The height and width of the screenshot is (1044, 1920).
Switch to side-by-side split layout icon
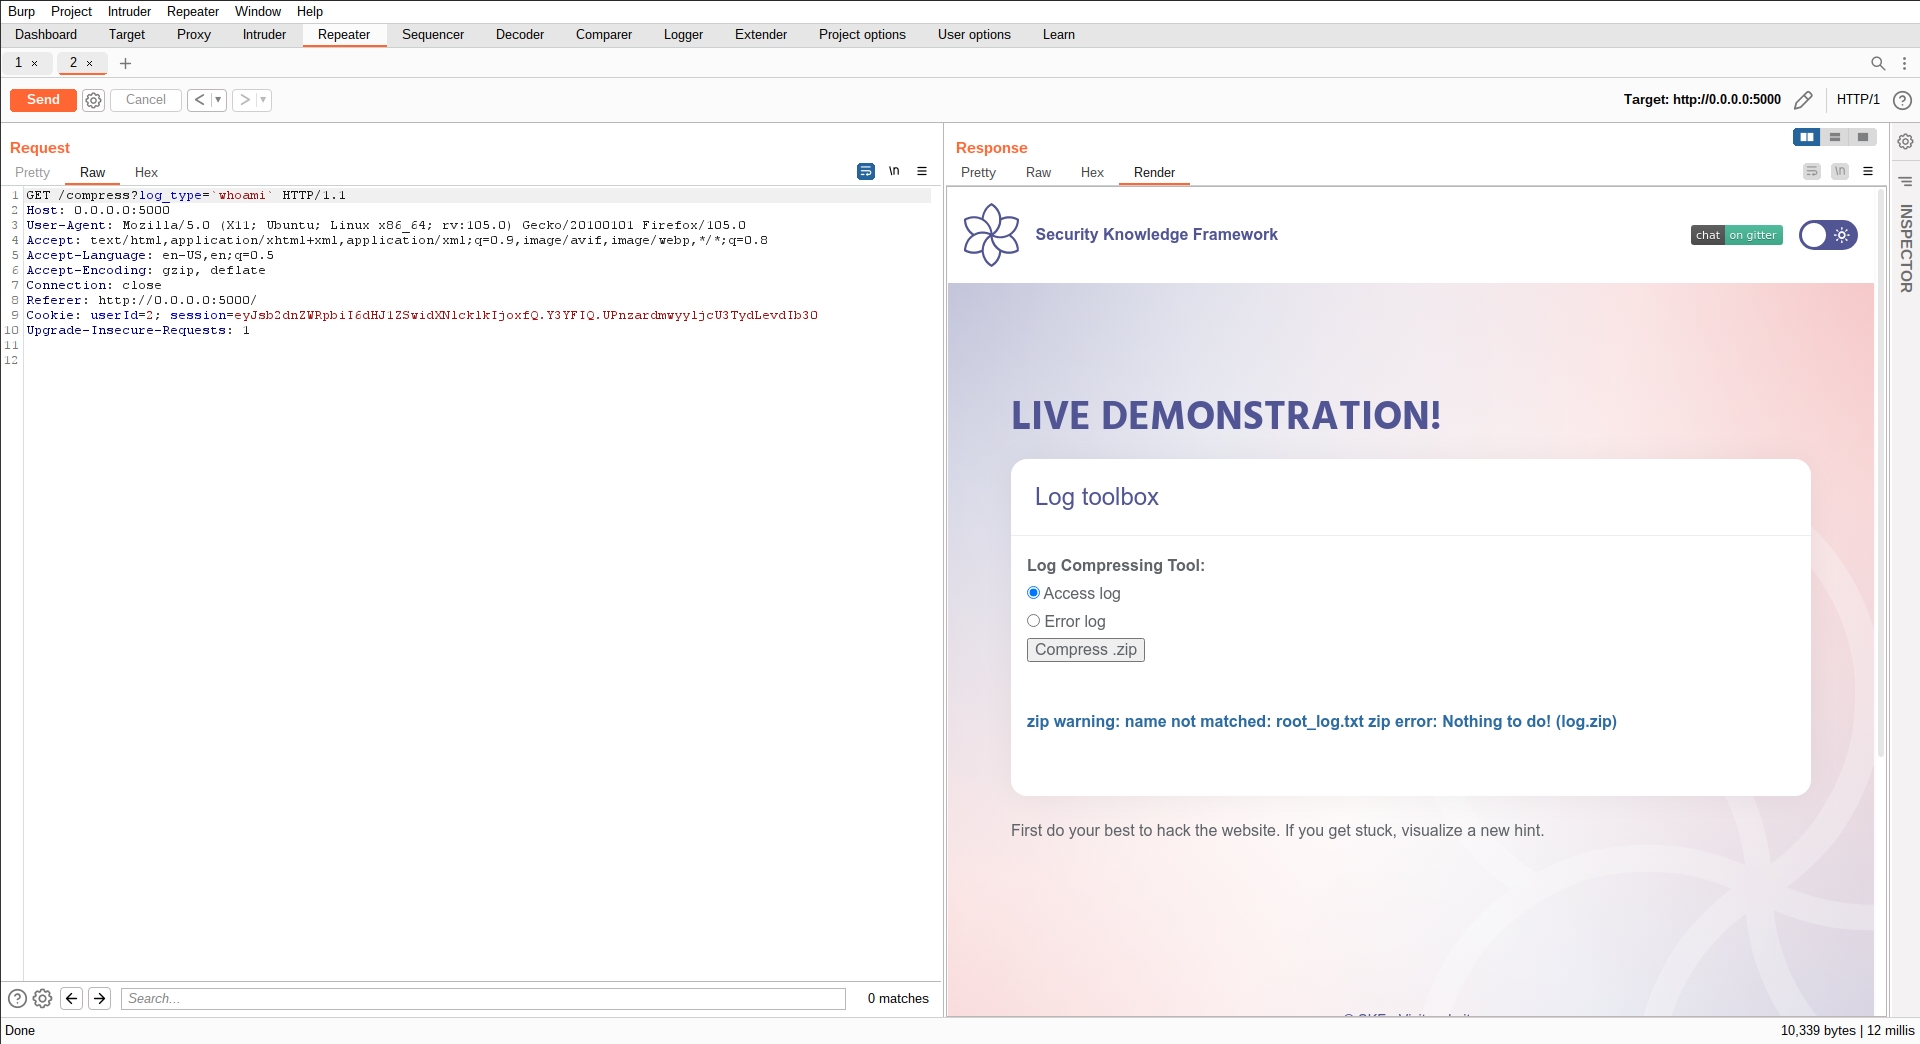coord(1806,137)
